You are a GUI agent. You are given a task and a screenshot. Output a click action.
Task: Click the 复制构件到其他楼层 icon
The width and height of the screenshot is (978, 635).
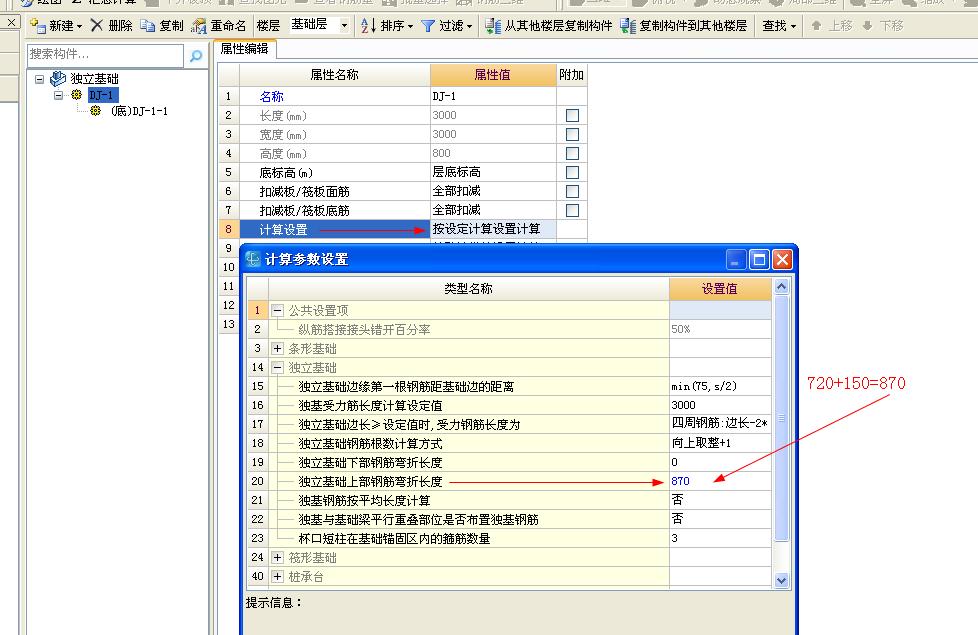628,26
